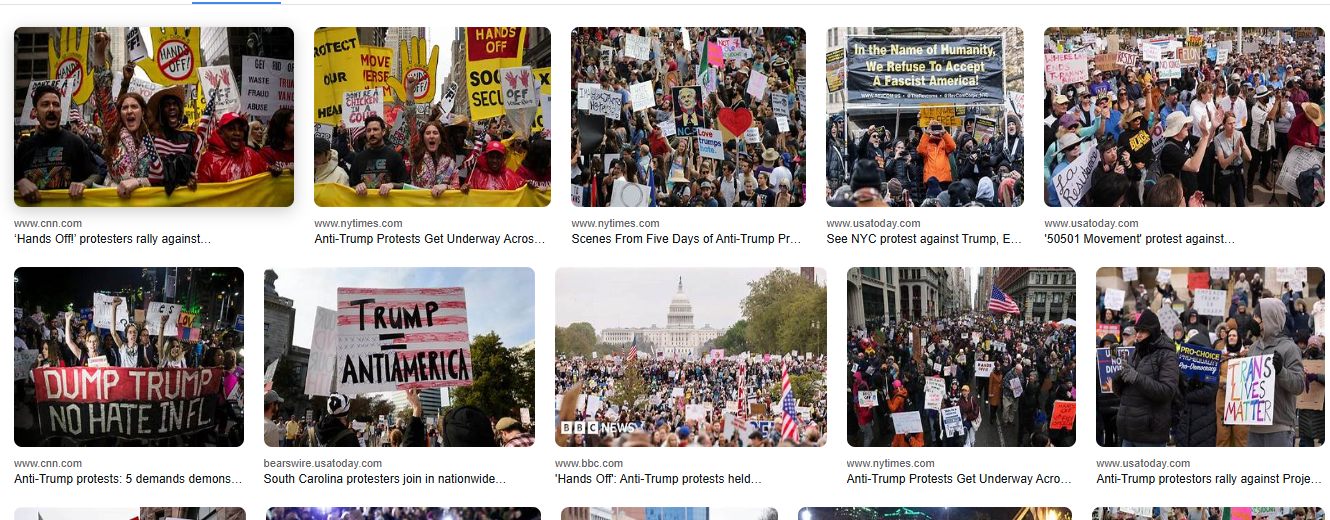Open the 'Refuse To Accept Fascist America' banner image
Viewport: 1330px width, 520px height.
pyautogui.click(x=925, y=117)
